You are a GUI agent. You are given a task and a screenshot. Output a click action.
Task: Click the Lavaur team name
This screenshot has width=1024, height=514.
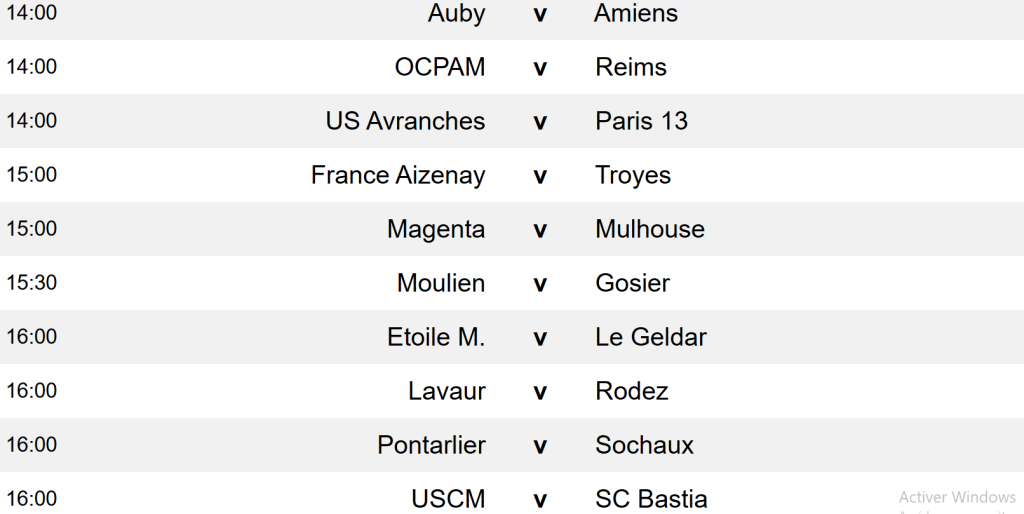[x=447, y=392]
